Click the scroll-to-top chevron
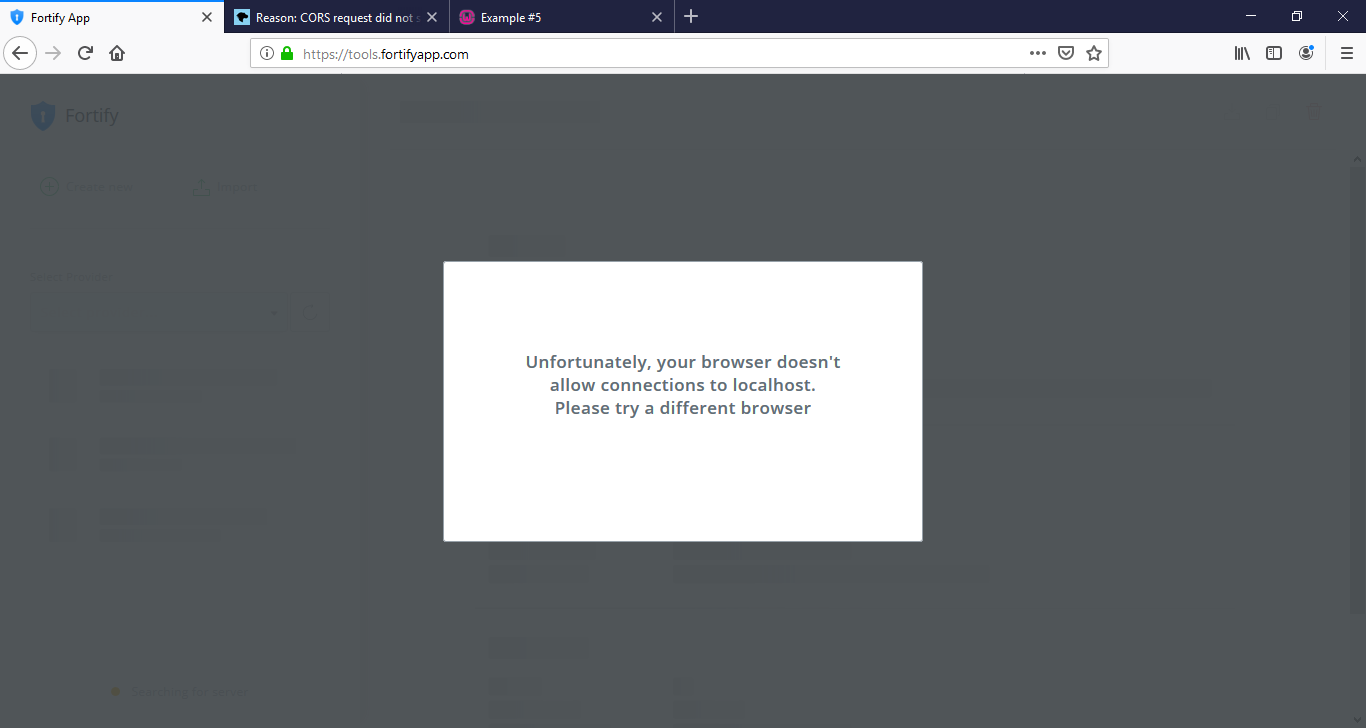The image size is (1366, 728). pos(1357,158)
